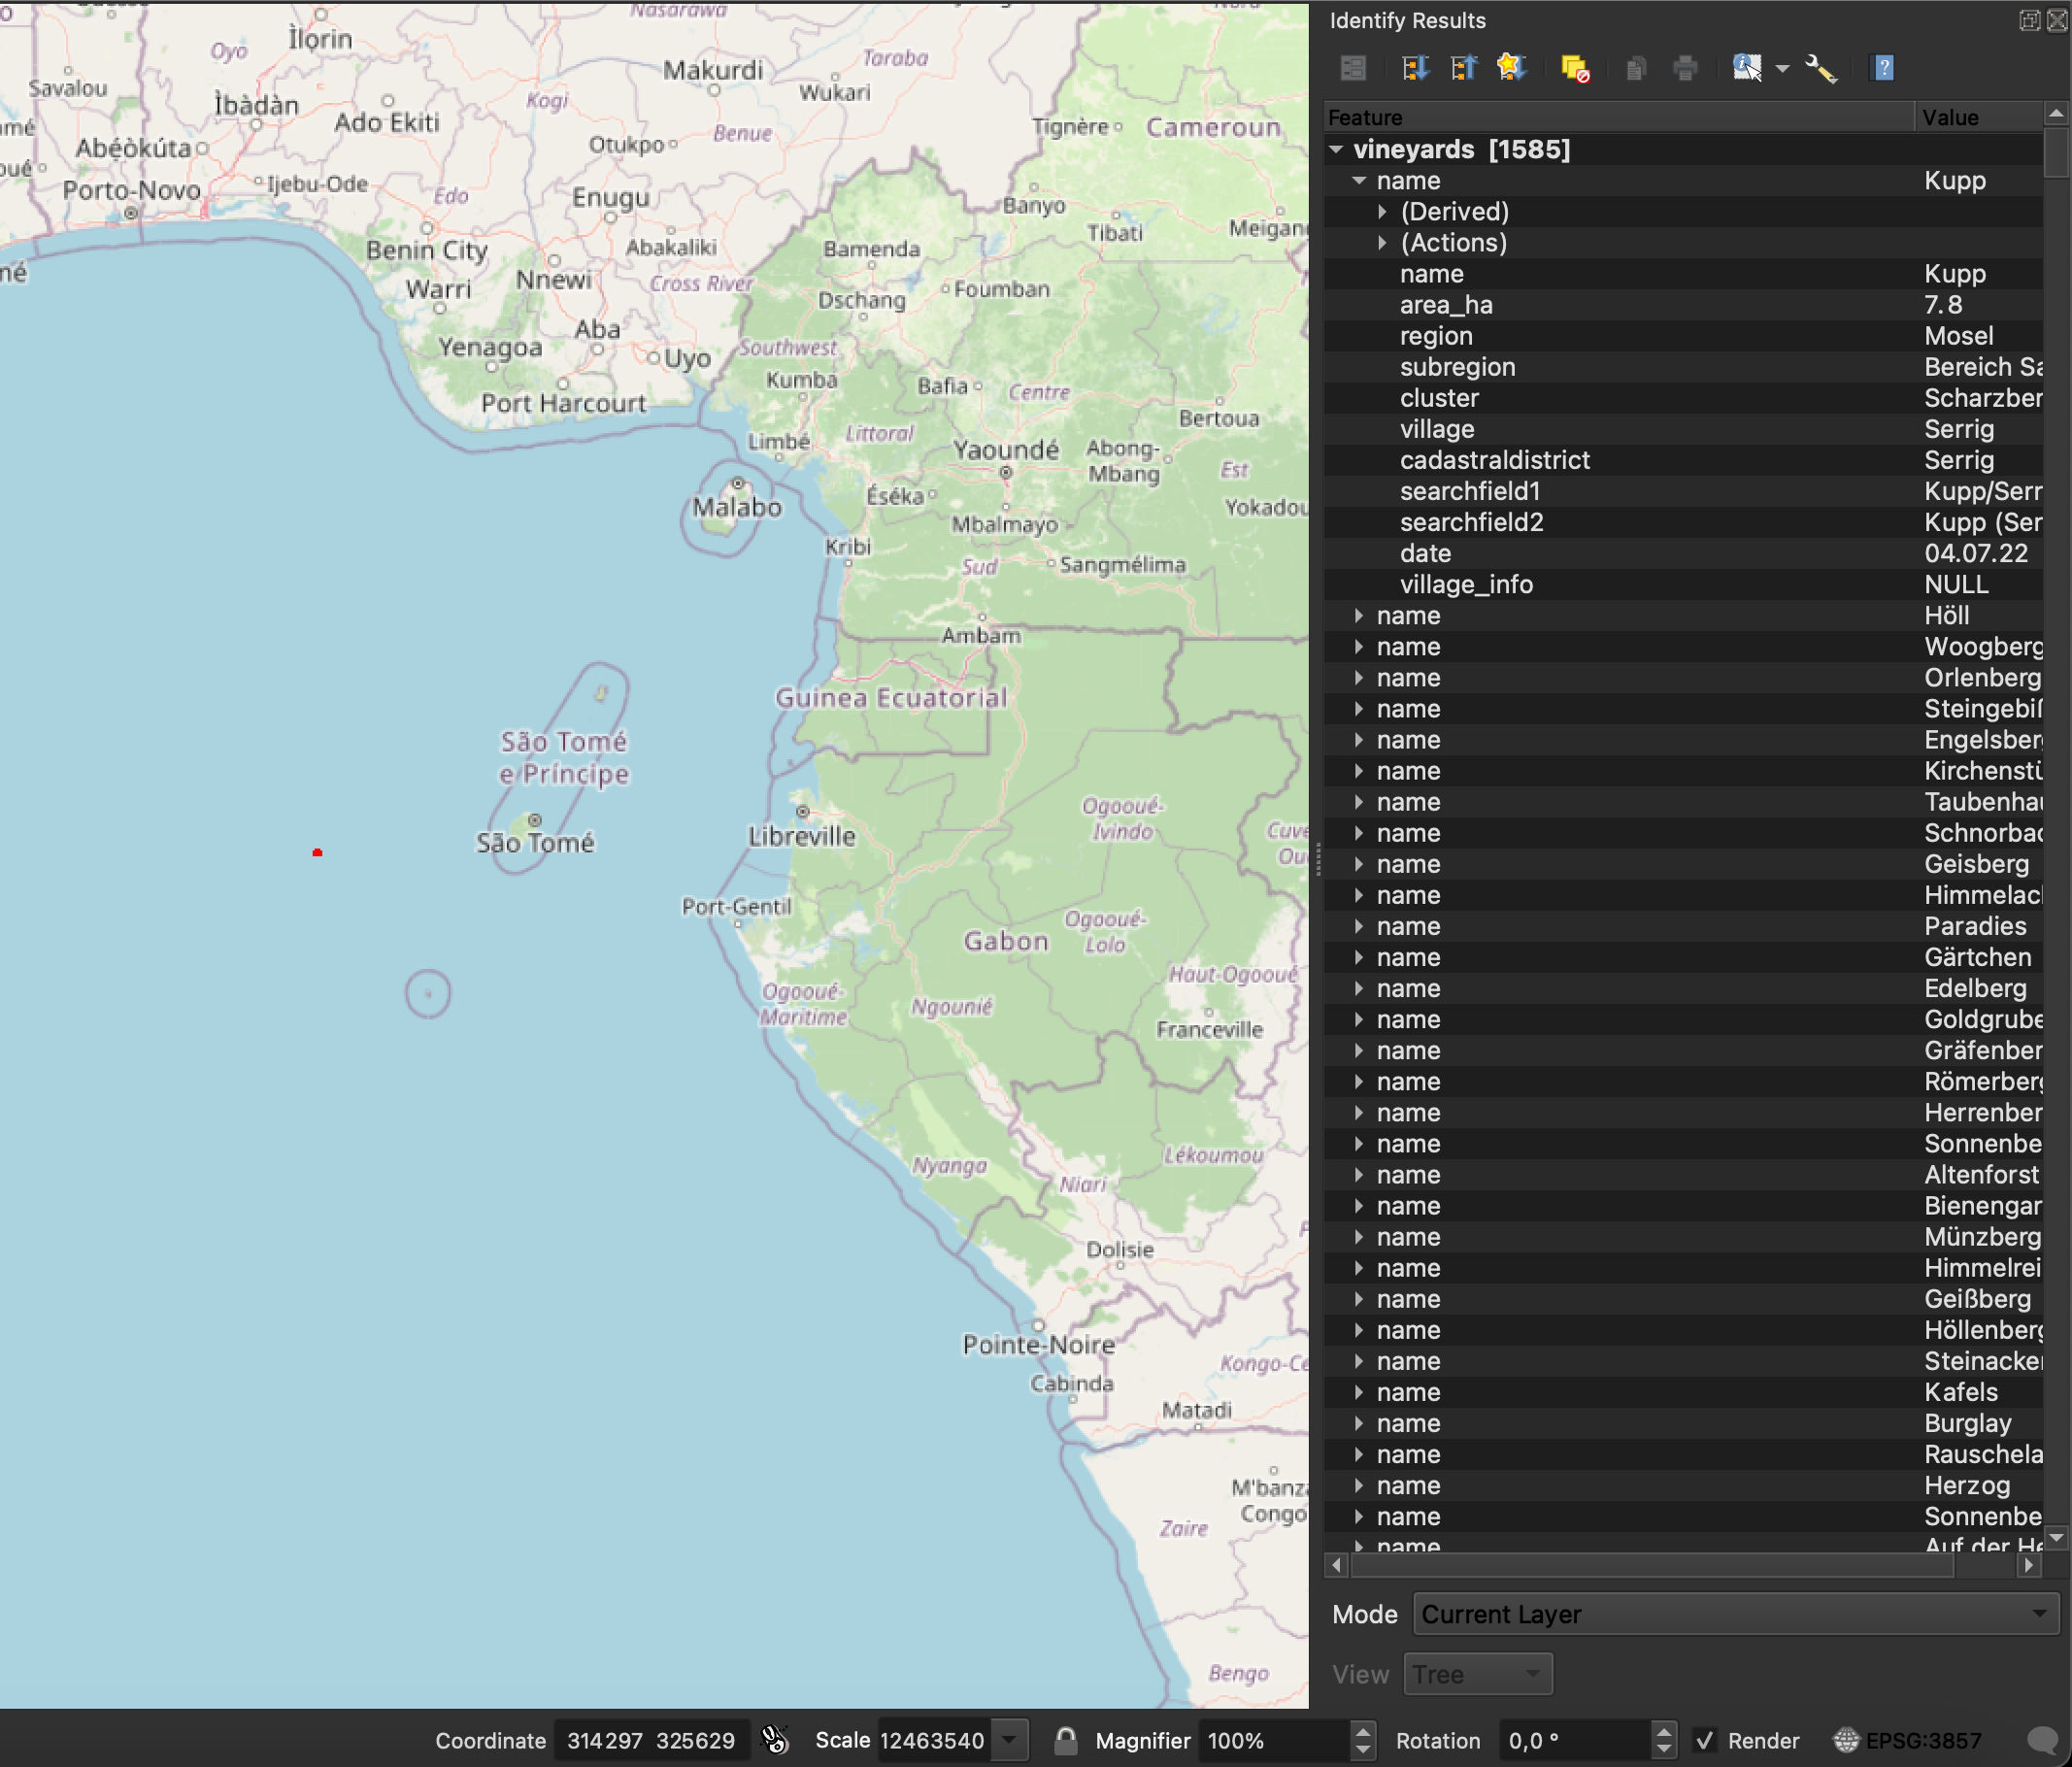Float the Identify Results panel
Image resolution: width=2072 pixels, height=1767 pixels.
coord(2028,19)
